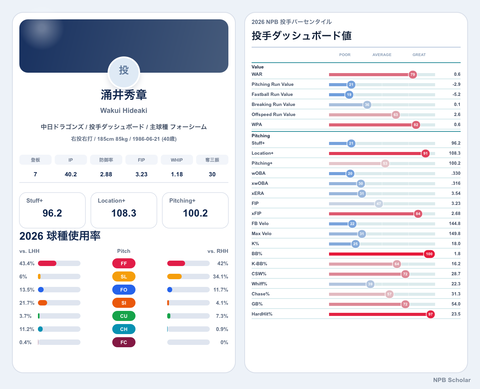Screen dimensions: 480x389
Task: Click the FF usage bar vs. LHH
Action: [x=59, y=263]
